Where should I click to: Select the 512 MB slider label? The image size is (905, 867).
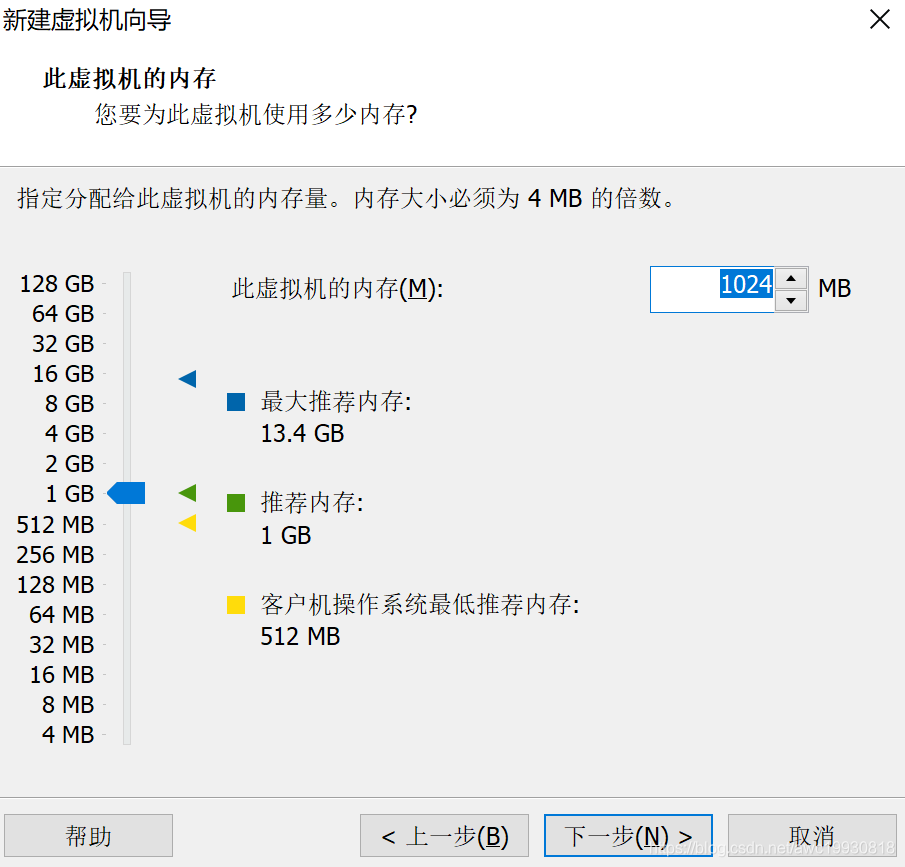55,525
